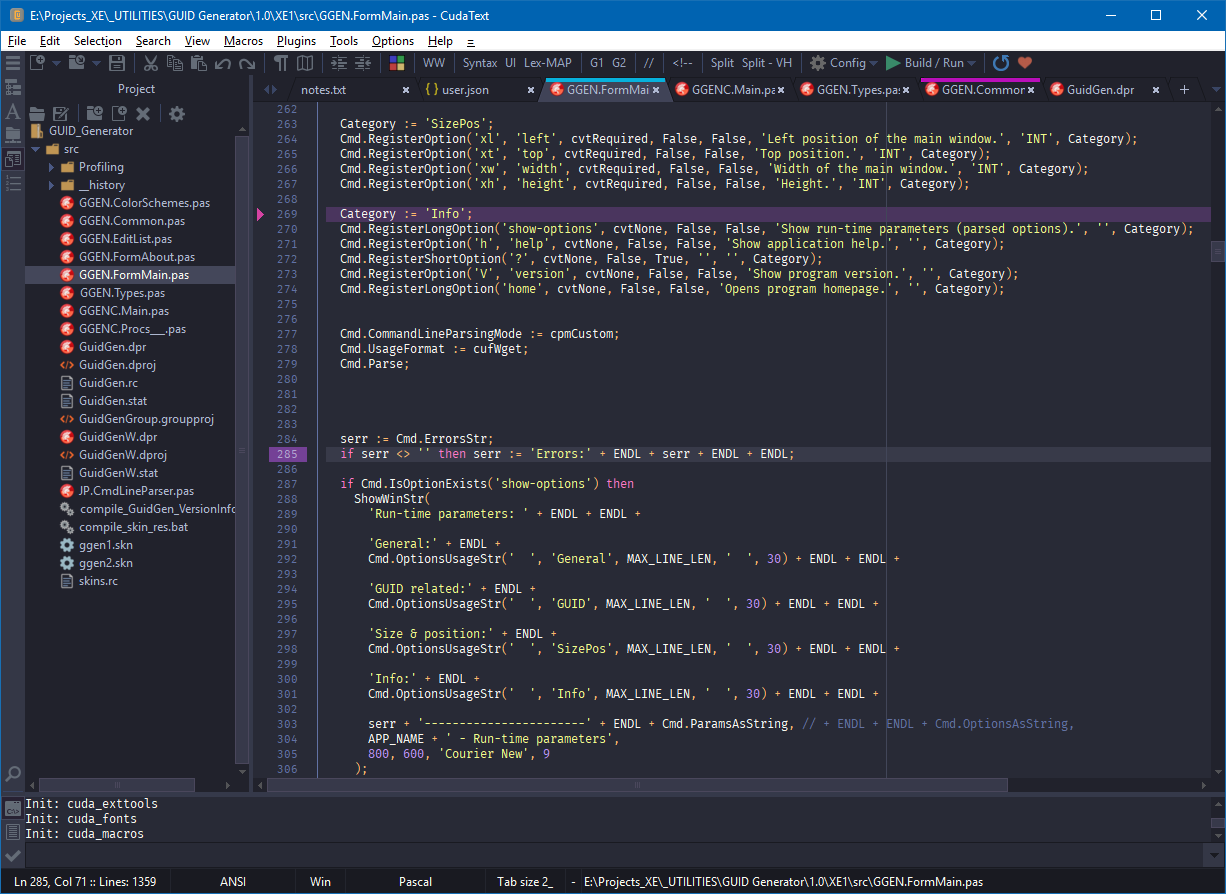
Task: Toggle unprinted characters pilcrow icon
Action: click(x=281, y=63)
